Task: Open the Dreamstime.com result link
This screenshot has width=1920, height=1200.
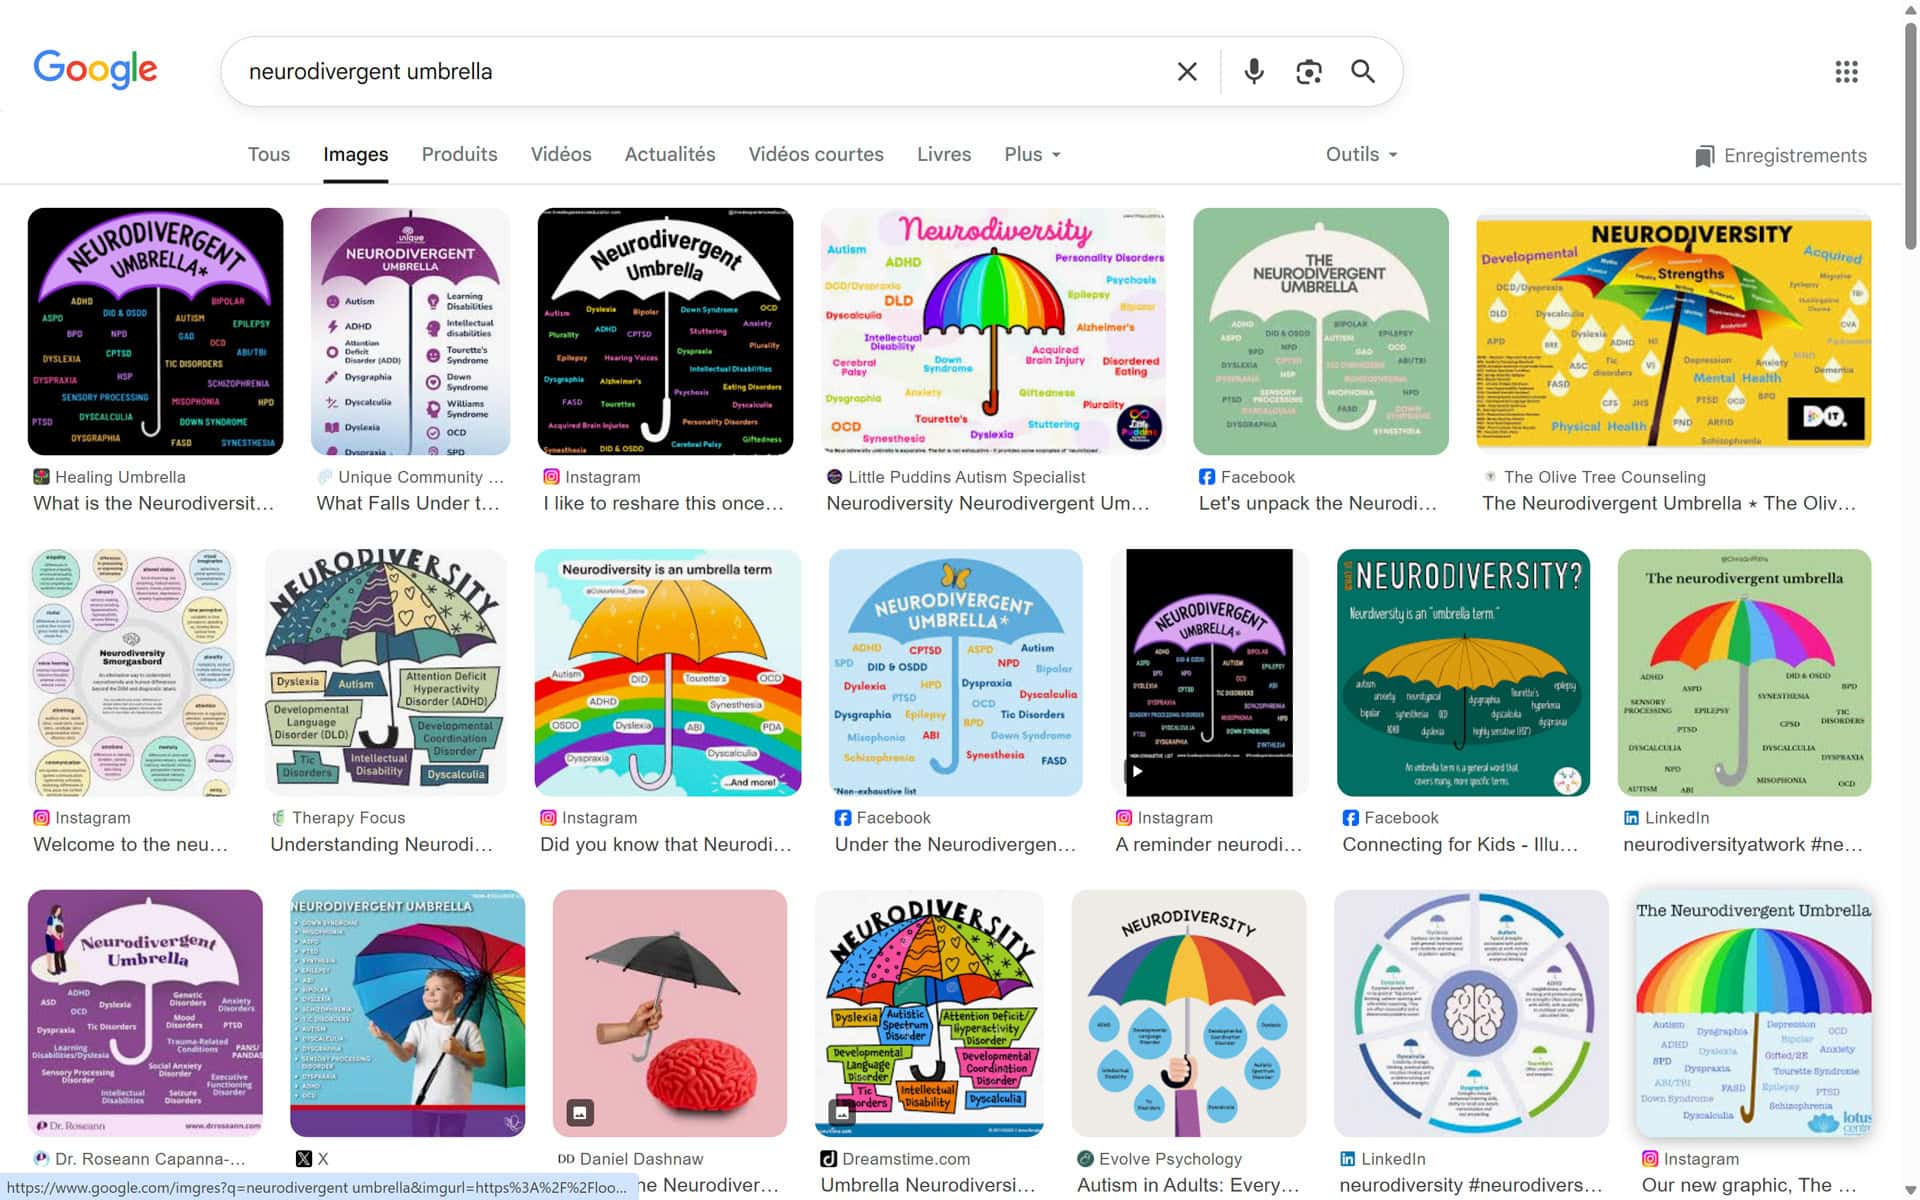Action: [x=905, y=1158]
